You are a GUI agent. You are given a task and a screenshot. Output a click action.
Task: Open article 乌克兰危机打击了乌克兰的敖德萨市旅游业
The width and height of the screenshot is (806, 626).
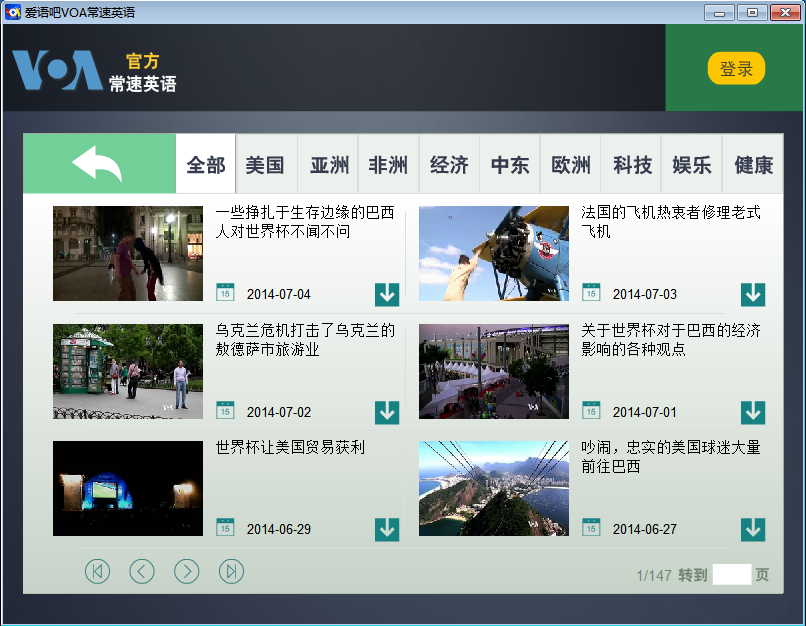pyautogui.click(x=305, y=339)
